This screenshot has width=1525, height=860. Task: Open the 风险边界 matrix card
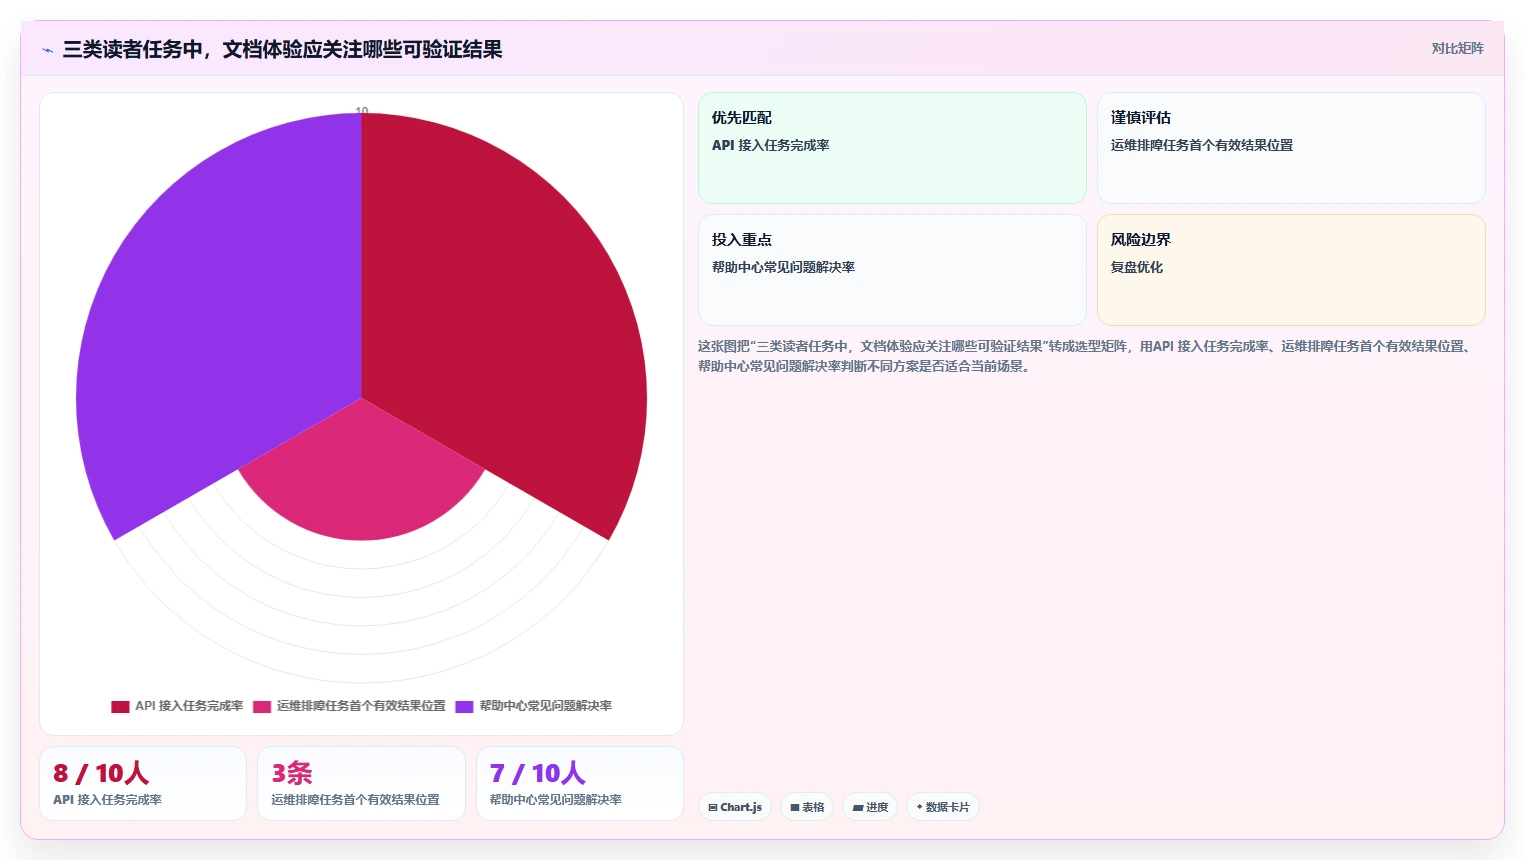click(x=1291, y=270)
